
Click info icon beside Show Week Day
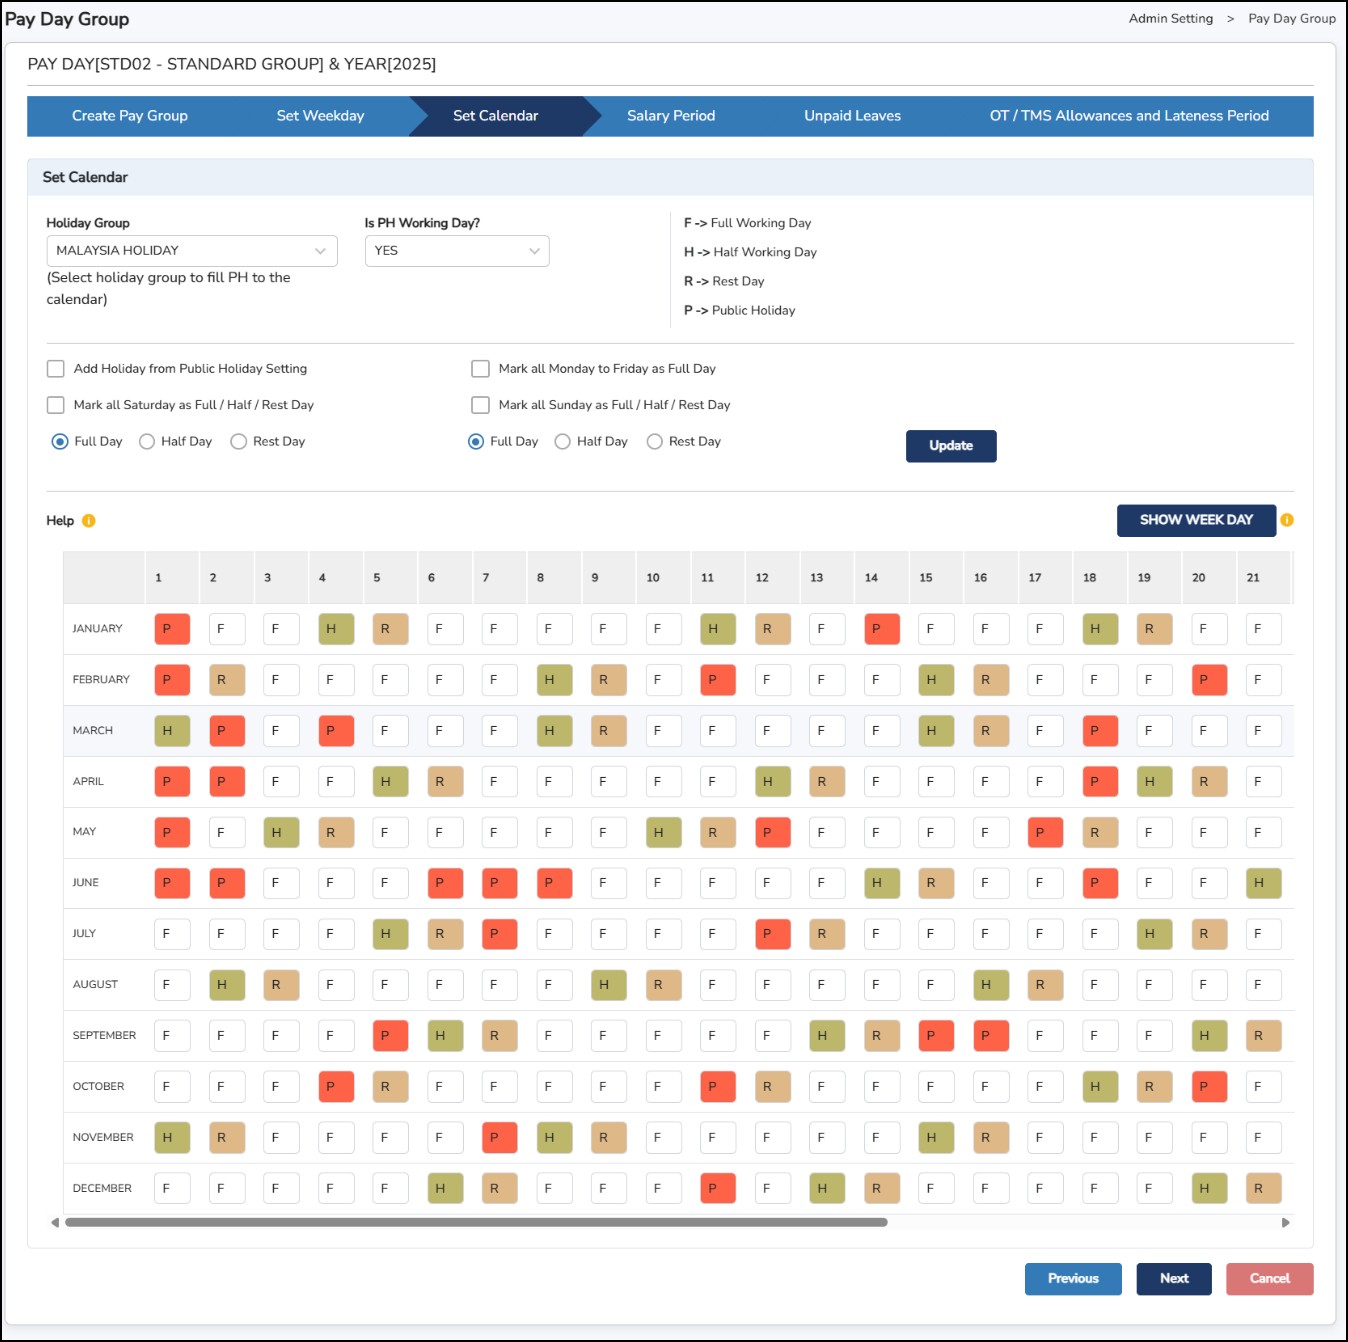(1287, 520)
